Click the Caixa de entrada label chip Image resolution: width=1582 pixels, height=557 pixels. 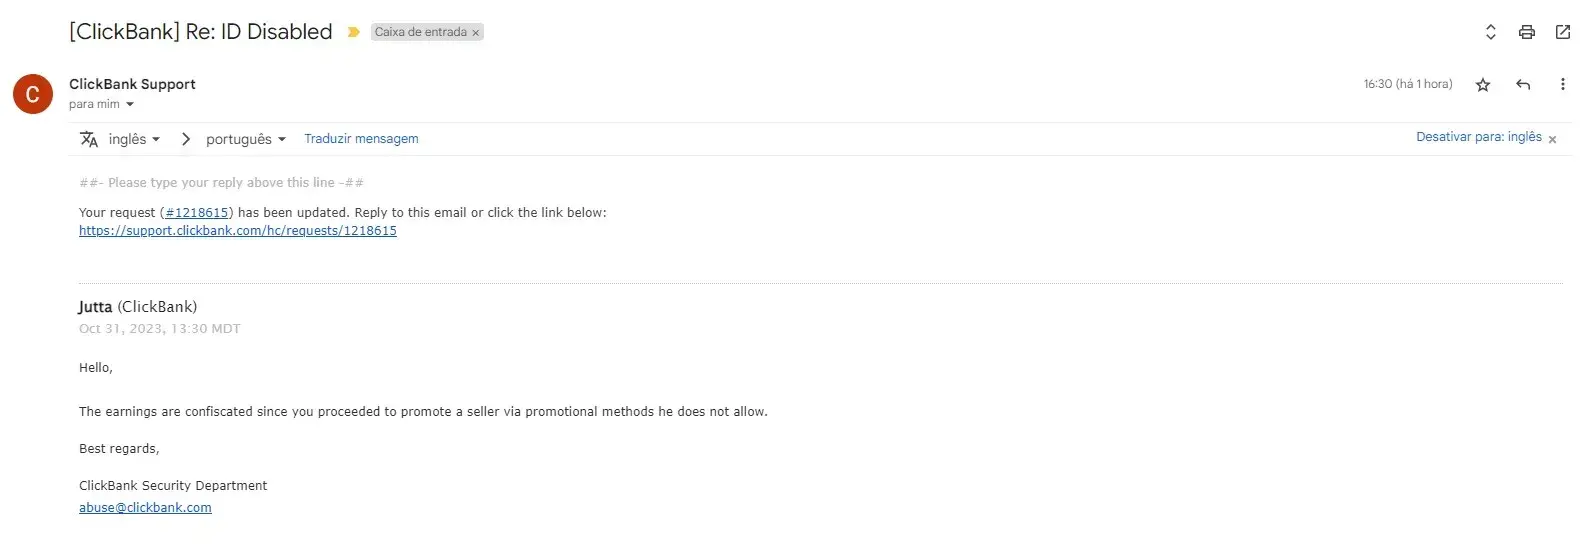pos(420,32)
